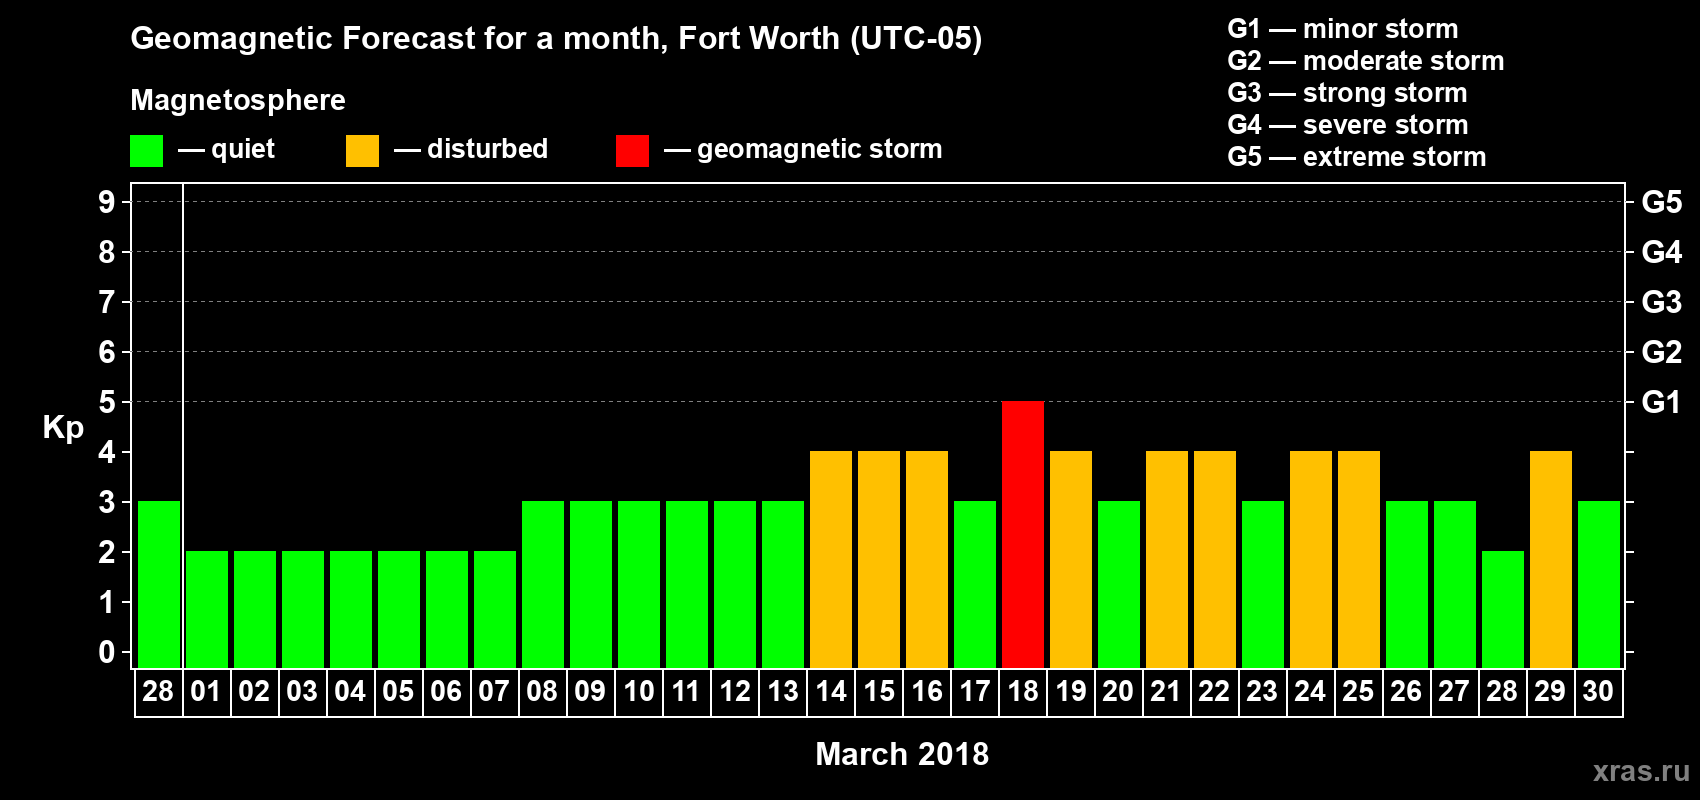
Task: Click the green bar for March 17
Action: click(975, 584)
